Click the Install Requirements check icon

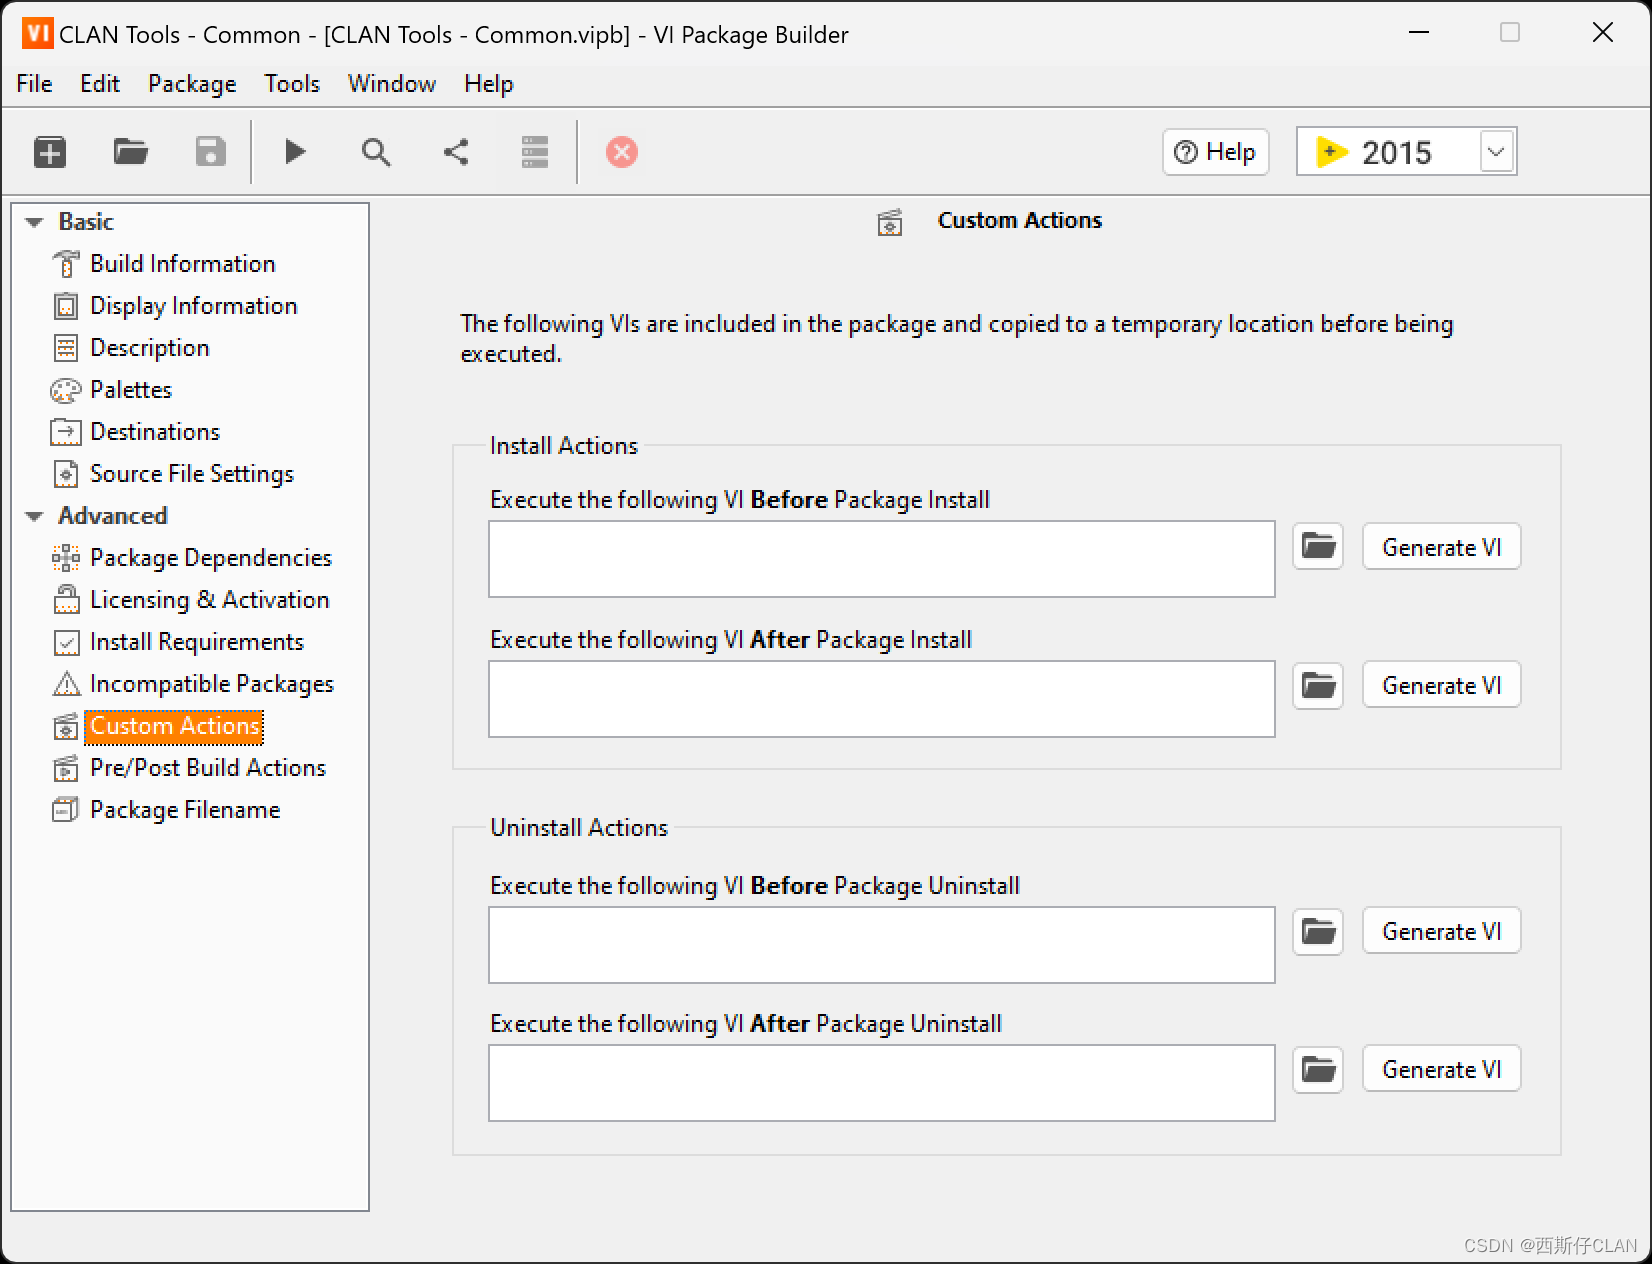66,642
